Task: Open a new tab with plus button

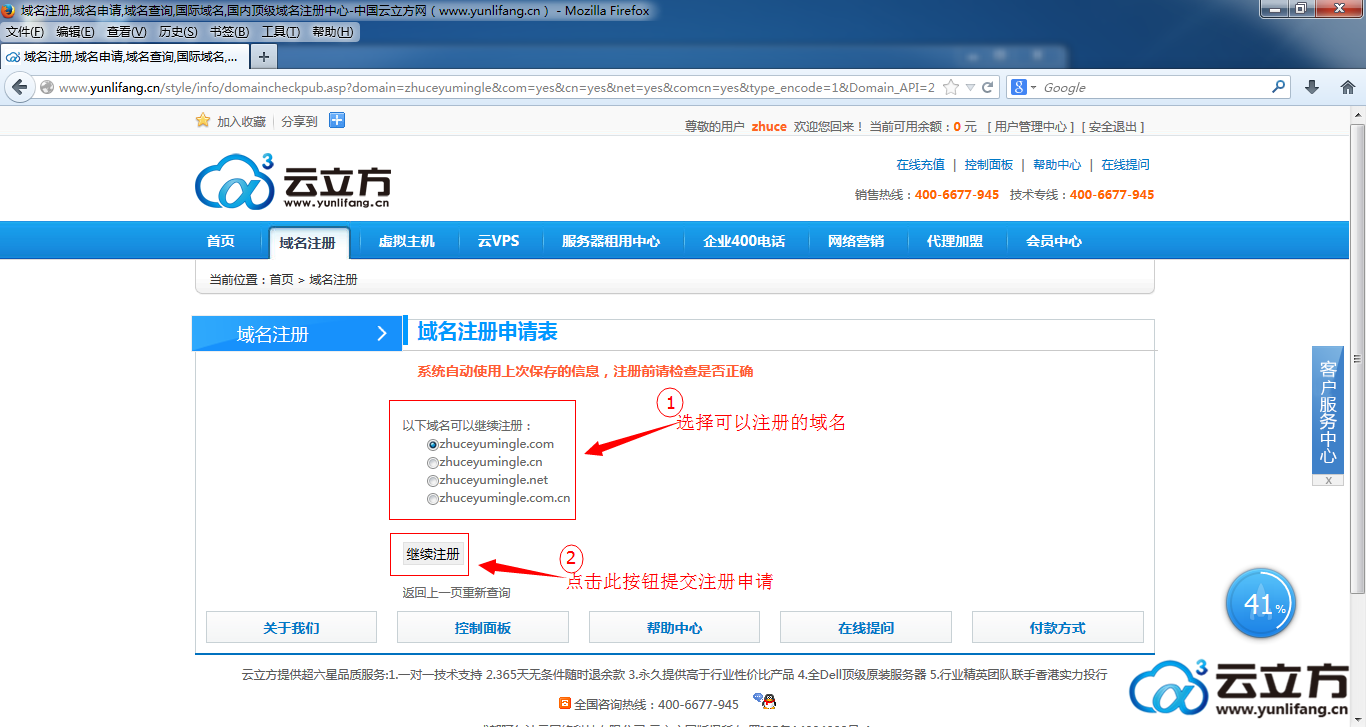Action: coord(263,56)
